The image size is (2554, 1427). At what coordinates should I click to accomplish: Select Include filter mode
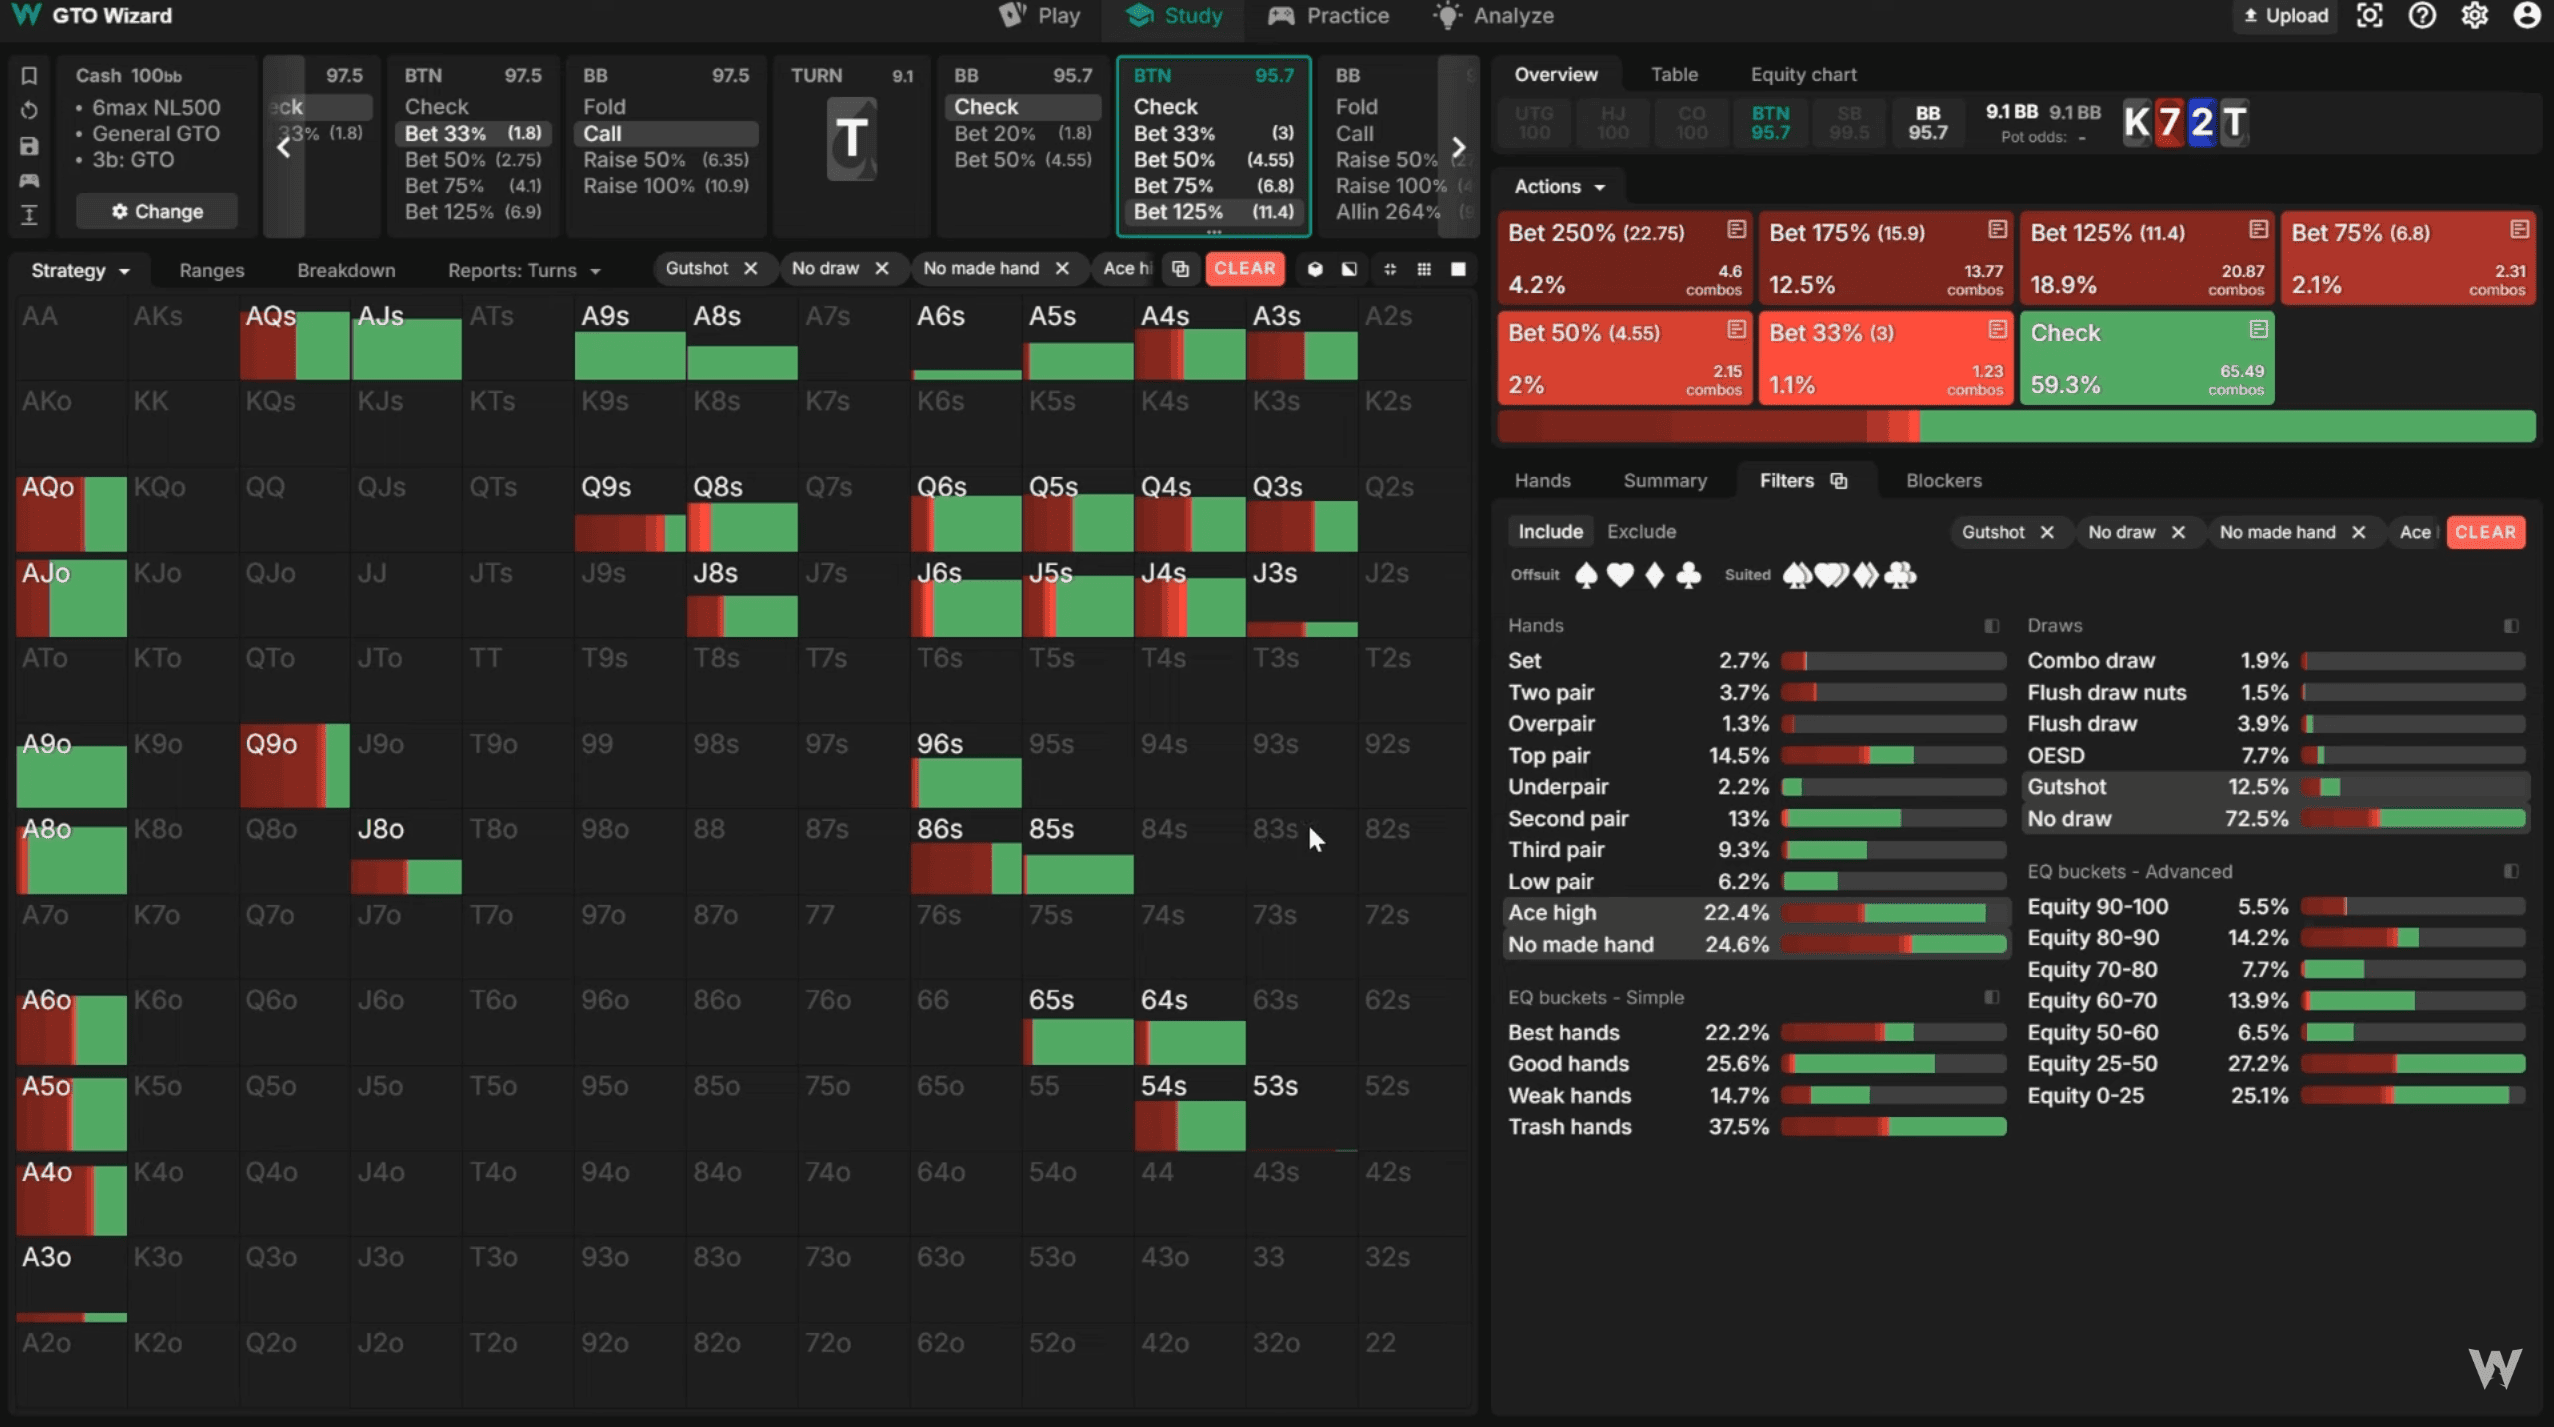coord(1550,532)
